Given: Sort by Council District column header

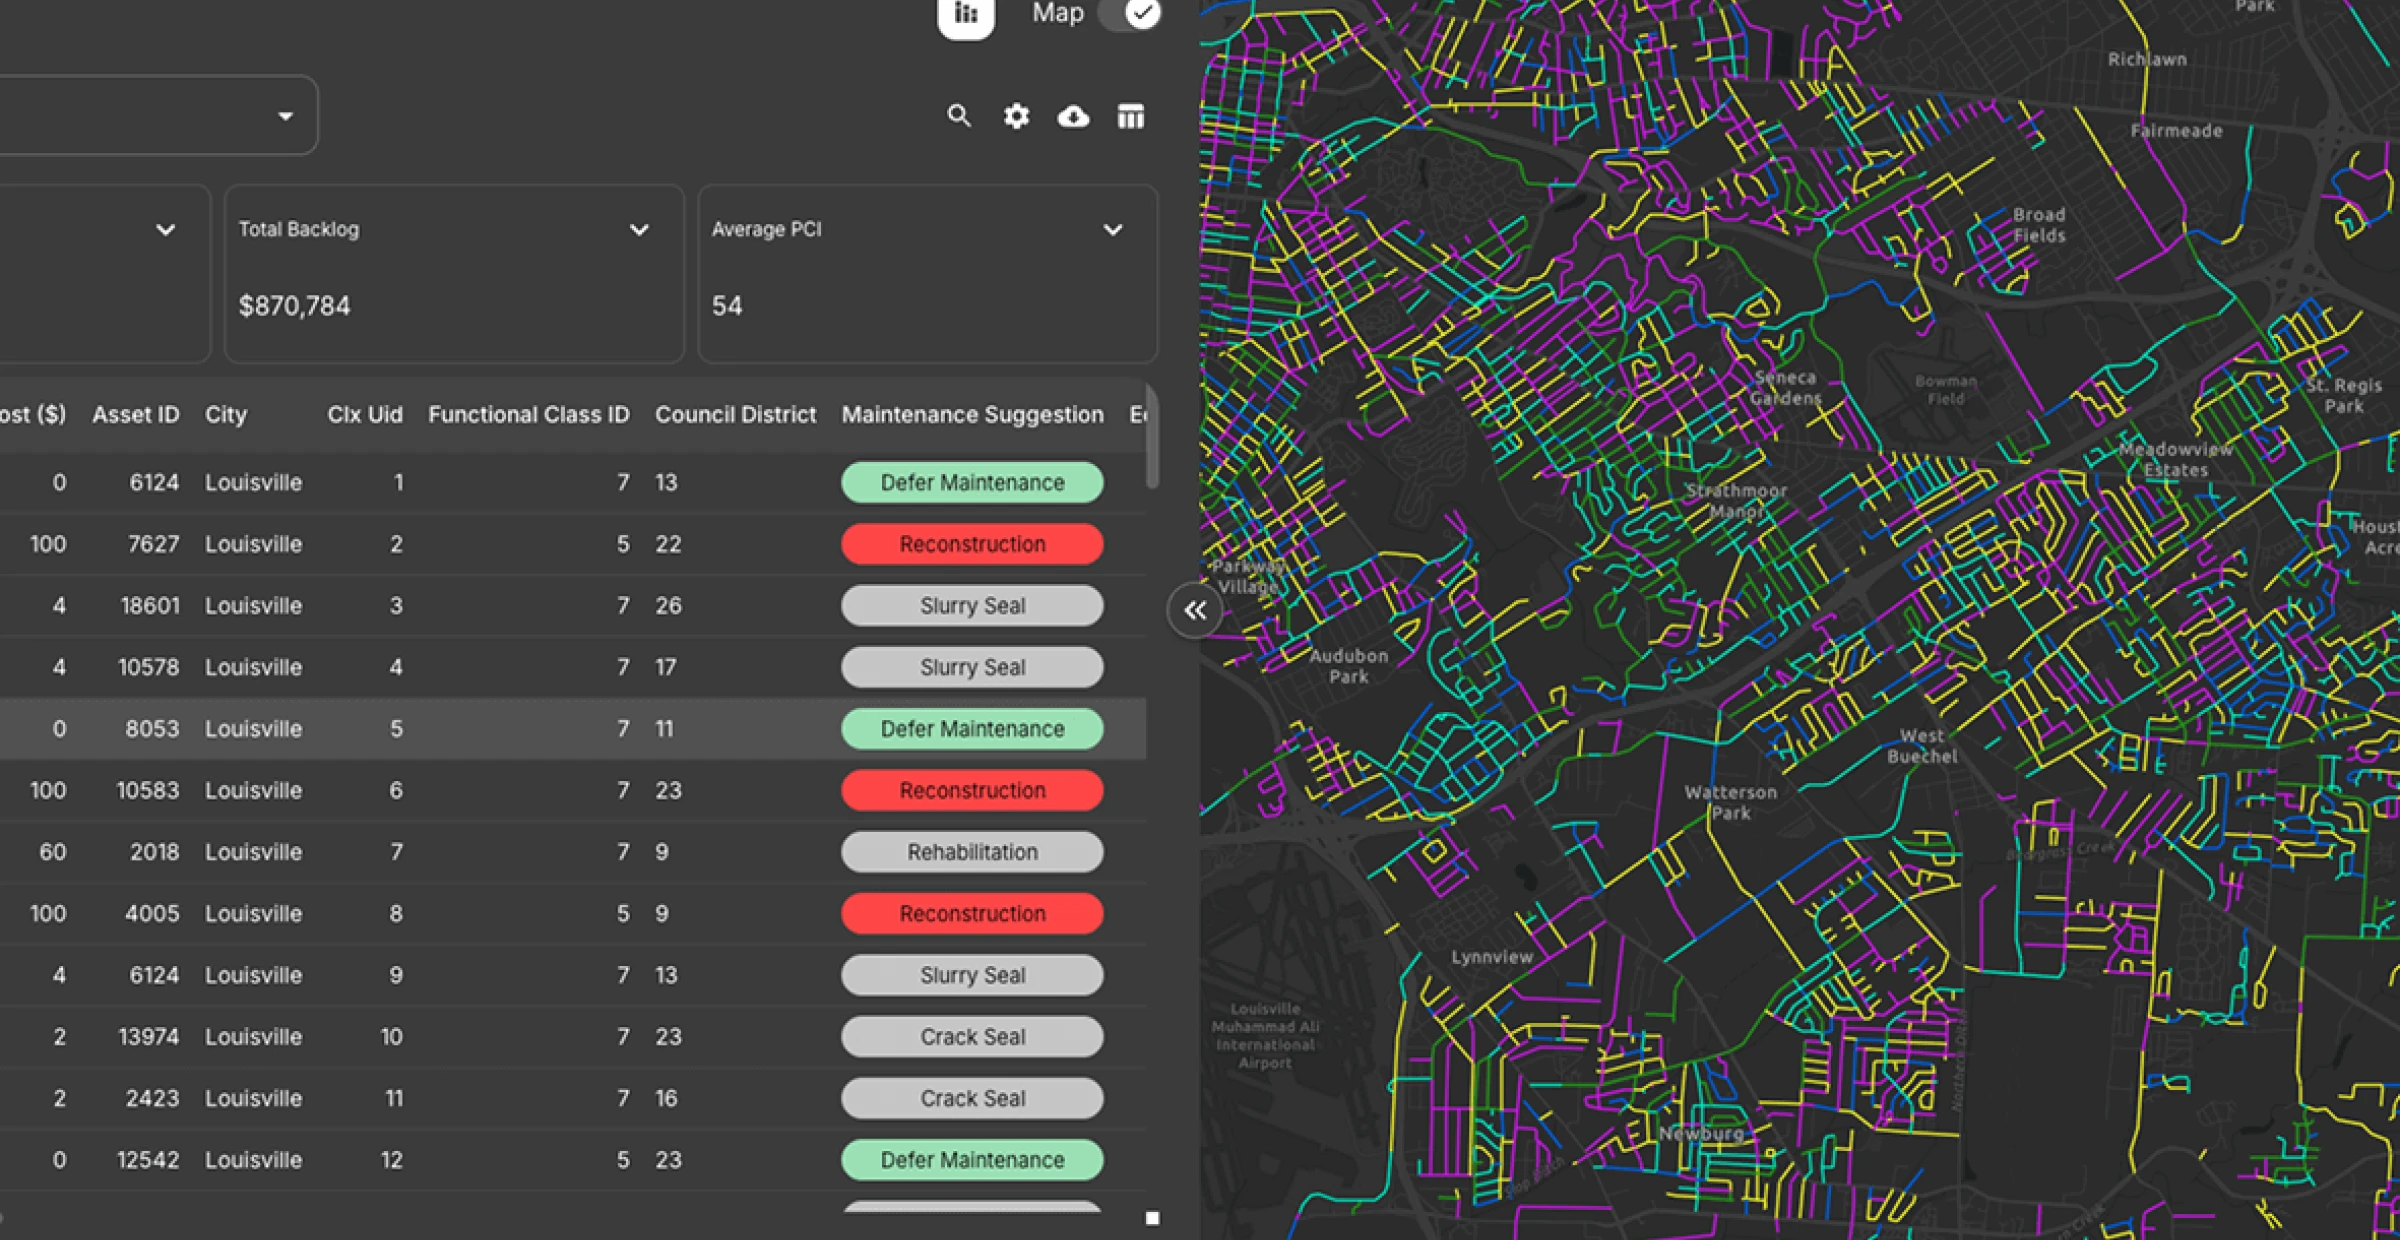Looking at the screenshot, I should click(x=735, y=415).
